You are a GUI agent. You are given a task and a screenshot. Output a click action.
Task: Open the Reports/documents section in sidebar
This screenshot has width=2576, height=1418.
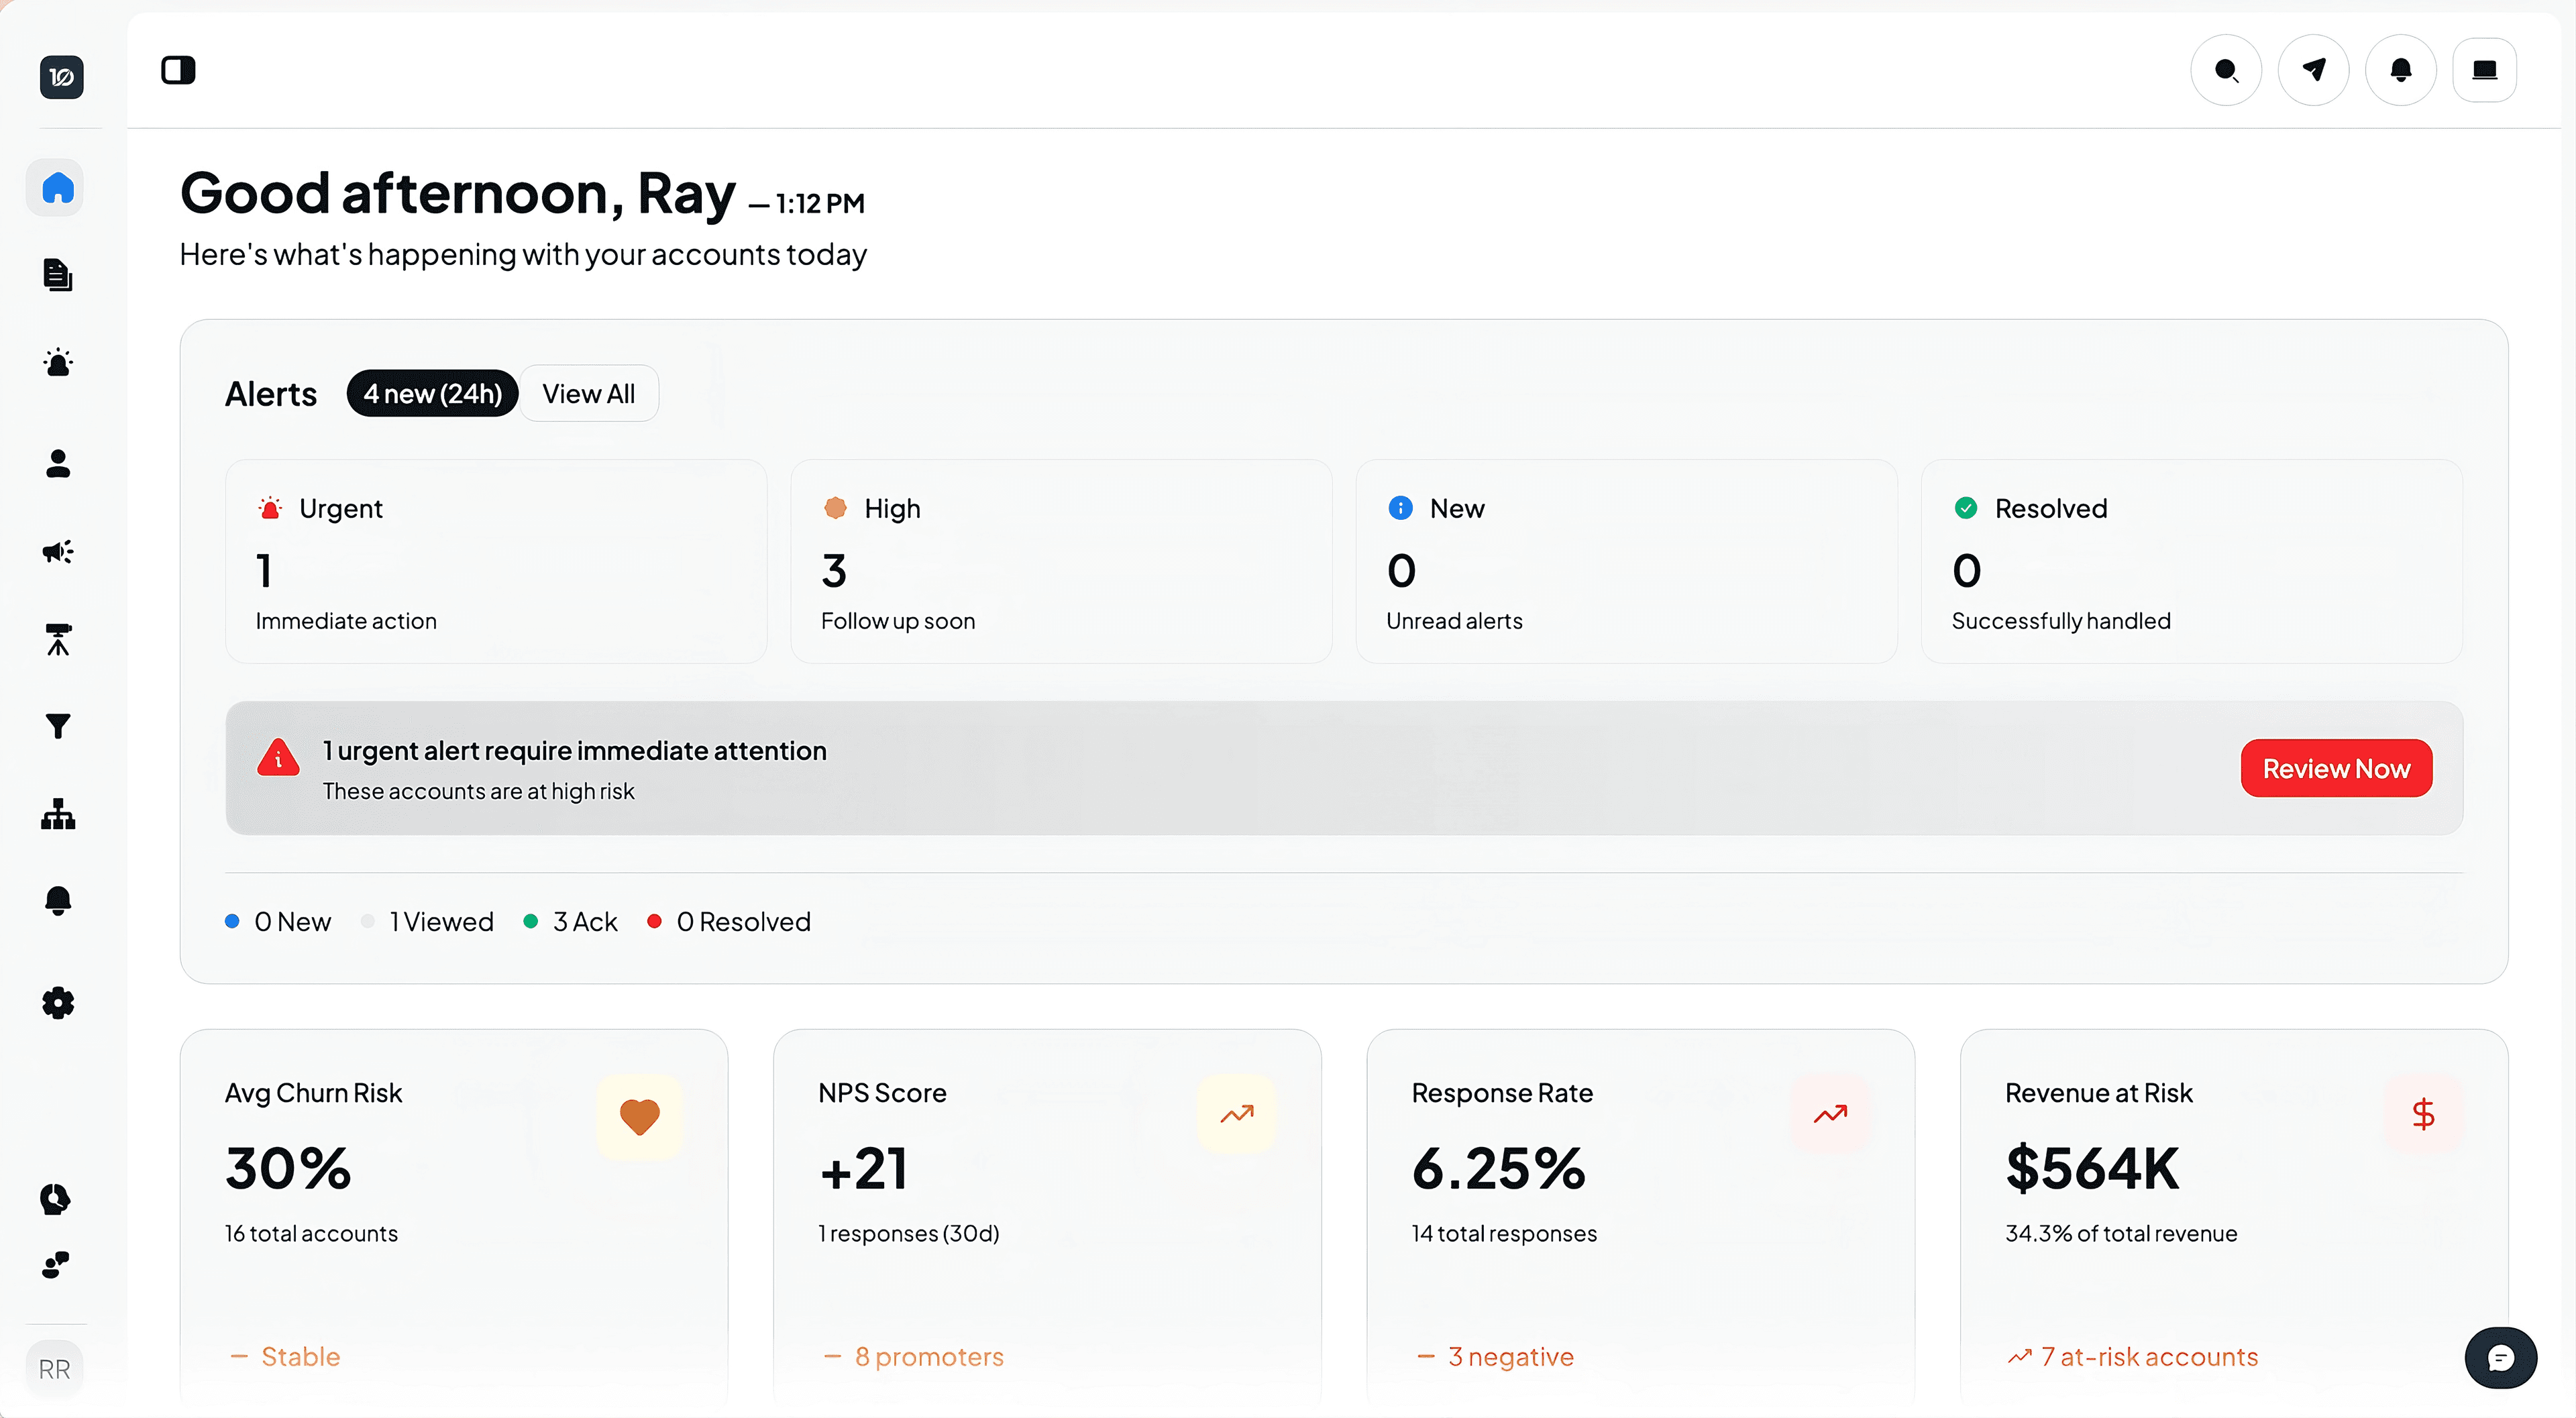click(56, 276)
